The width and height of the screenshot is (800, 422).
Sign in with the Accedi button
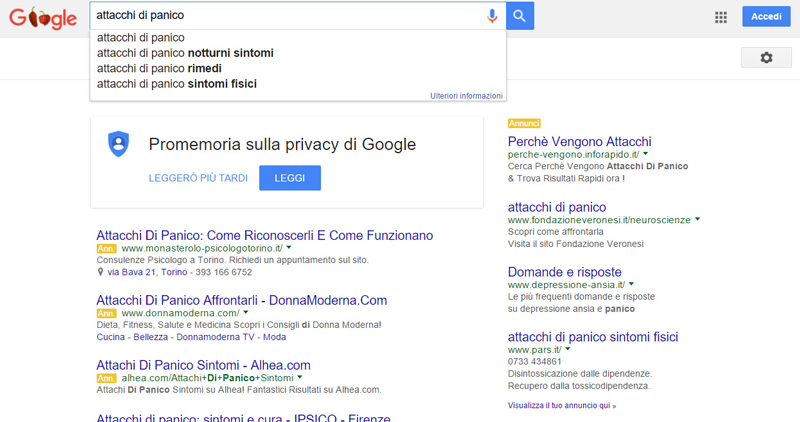click(x=766, y=16)
